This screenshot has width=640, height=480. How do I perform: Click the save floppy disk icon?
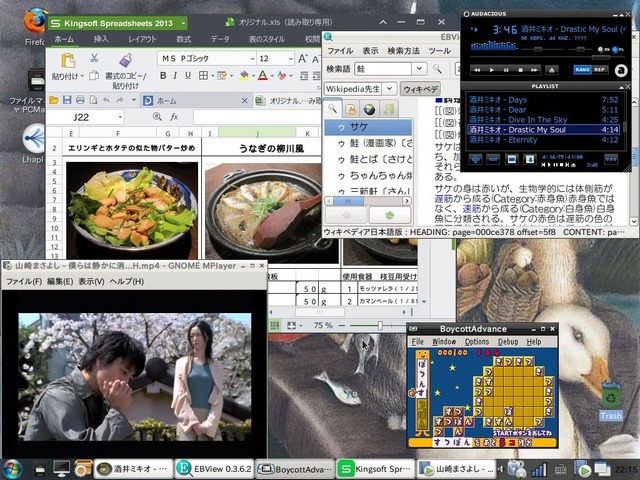[67, 100]
